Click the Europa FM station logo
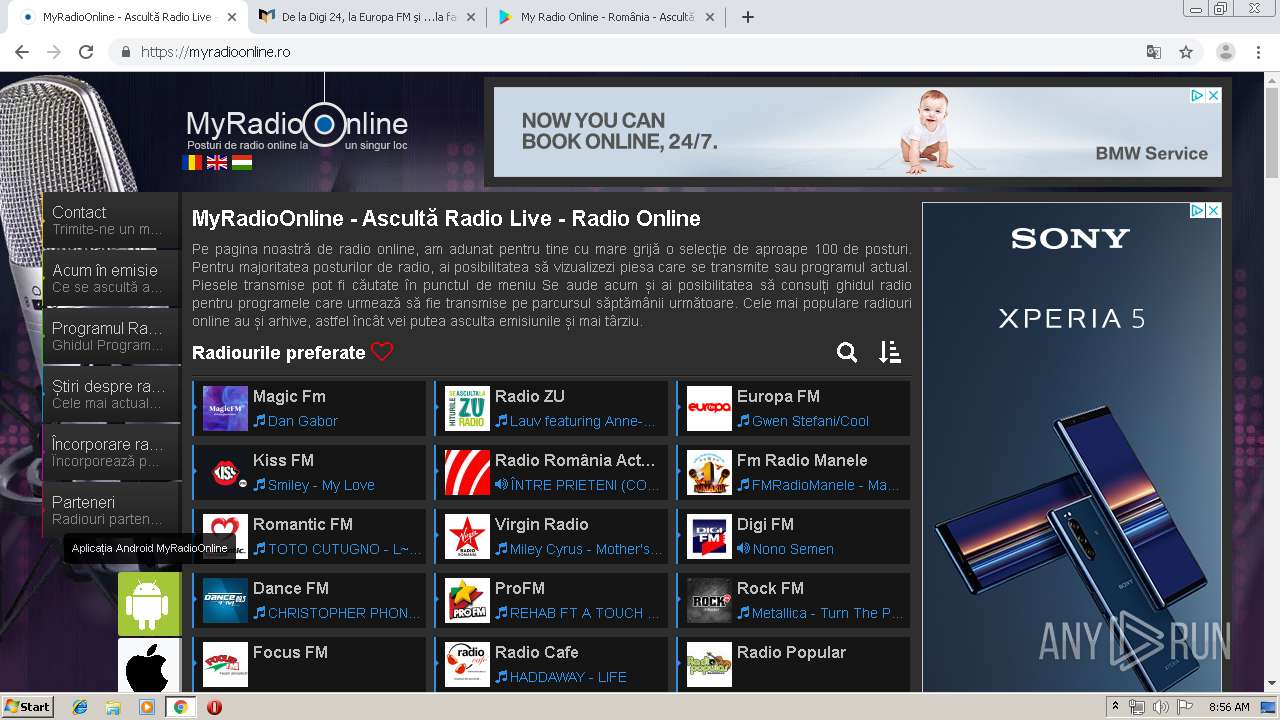 pos(709,409)
